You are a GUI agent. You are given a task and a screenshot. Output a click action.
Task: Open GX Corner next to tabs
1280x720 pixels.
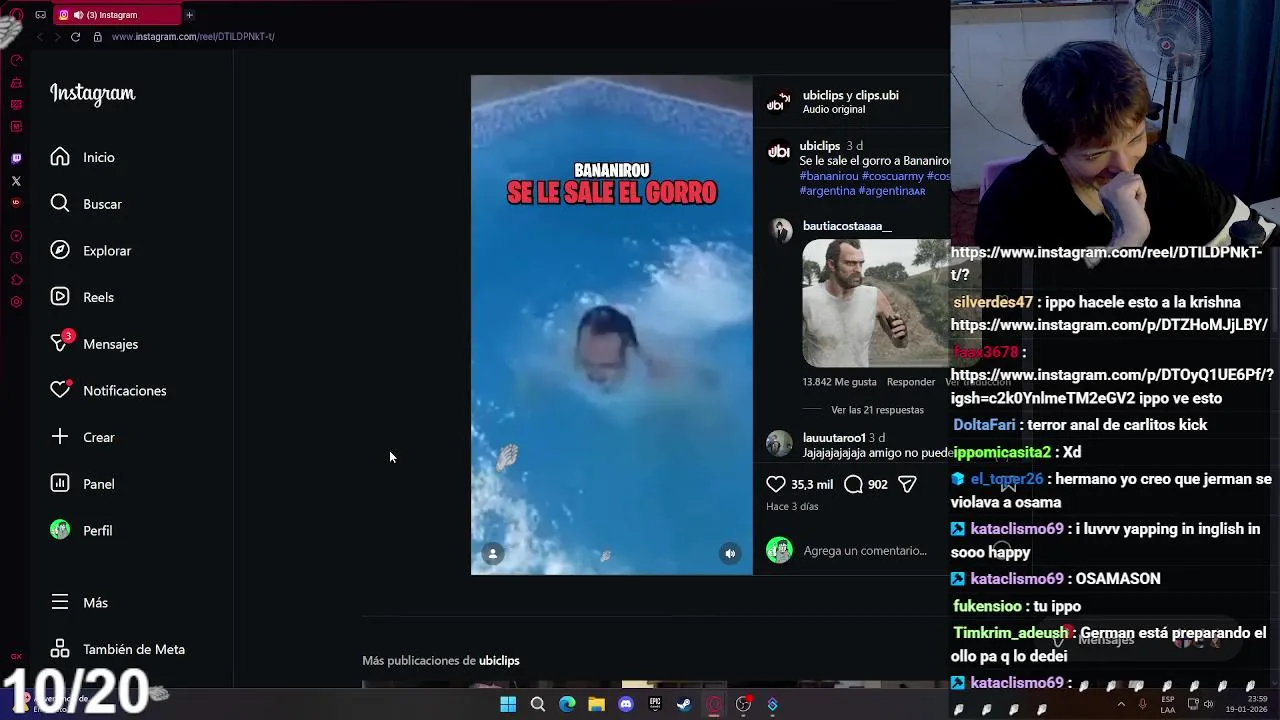40,15
